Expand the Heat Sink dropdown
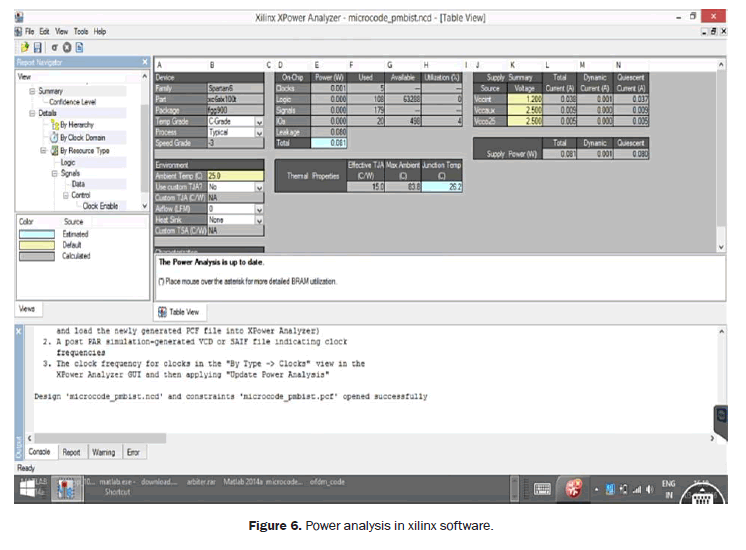 pos(259,220)
